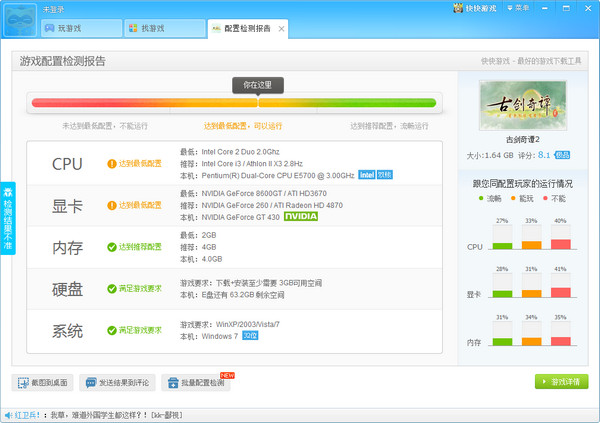Click the 未达到最低配置，不能运行 label
600x423 pixels.
pos(105,126)
